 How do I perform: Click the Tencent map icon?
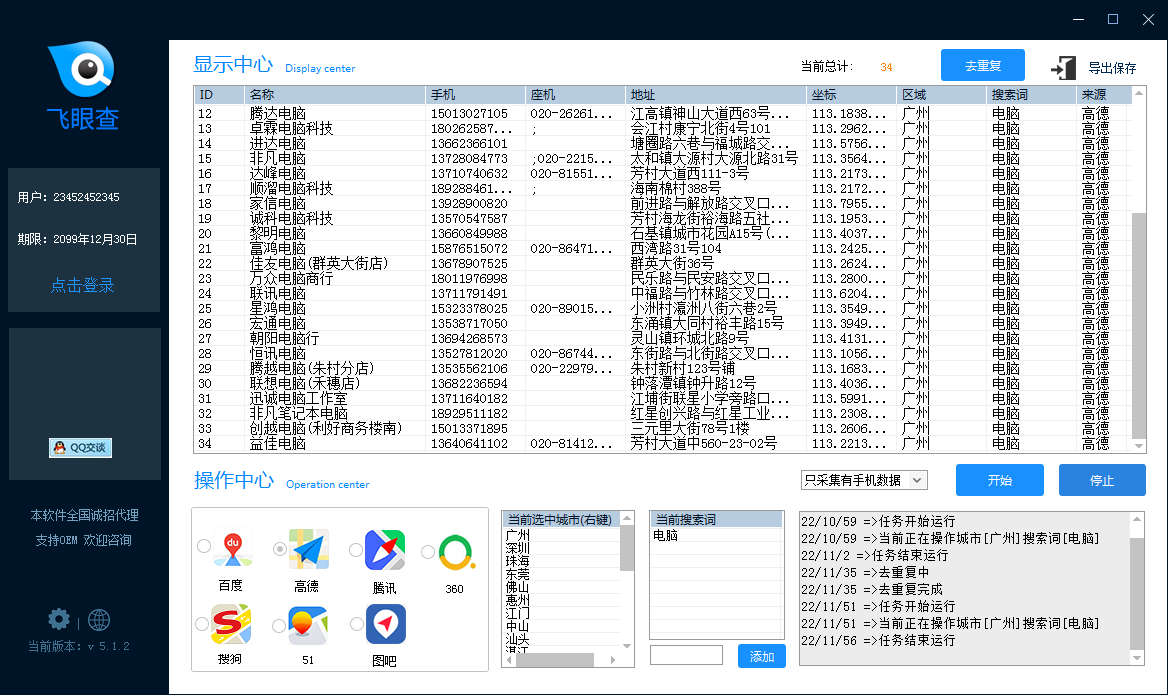coord(385,550)
